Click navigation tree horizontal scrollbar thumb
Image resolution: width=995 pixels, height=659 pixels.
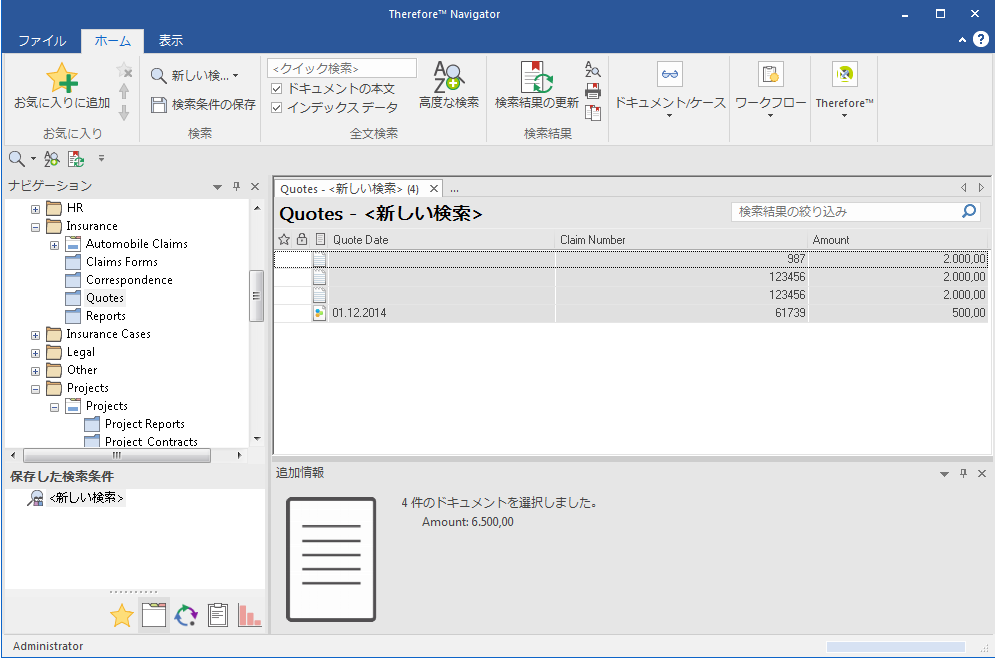(x=117, y=455)
